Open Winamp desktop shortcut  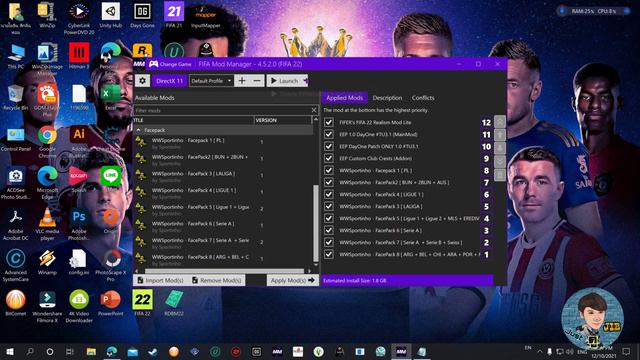tap(47, 262)
